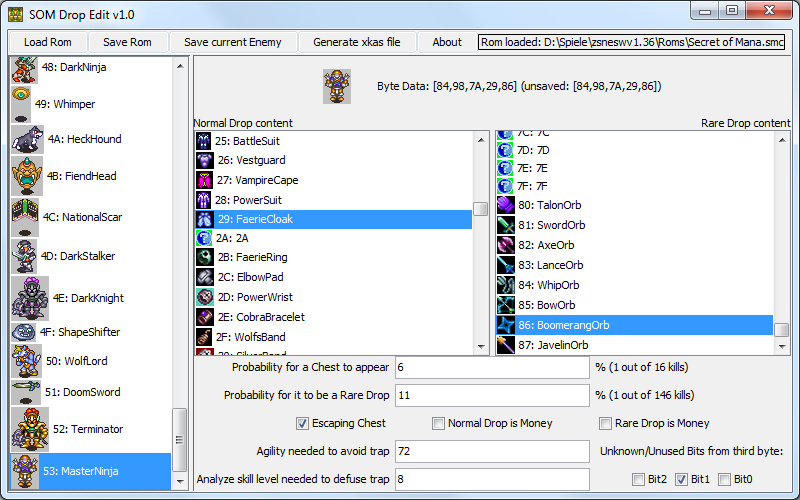This screenshot has height=500, width=800.
Task: Click the Rom loaded path field
Action: click(632, 42)
